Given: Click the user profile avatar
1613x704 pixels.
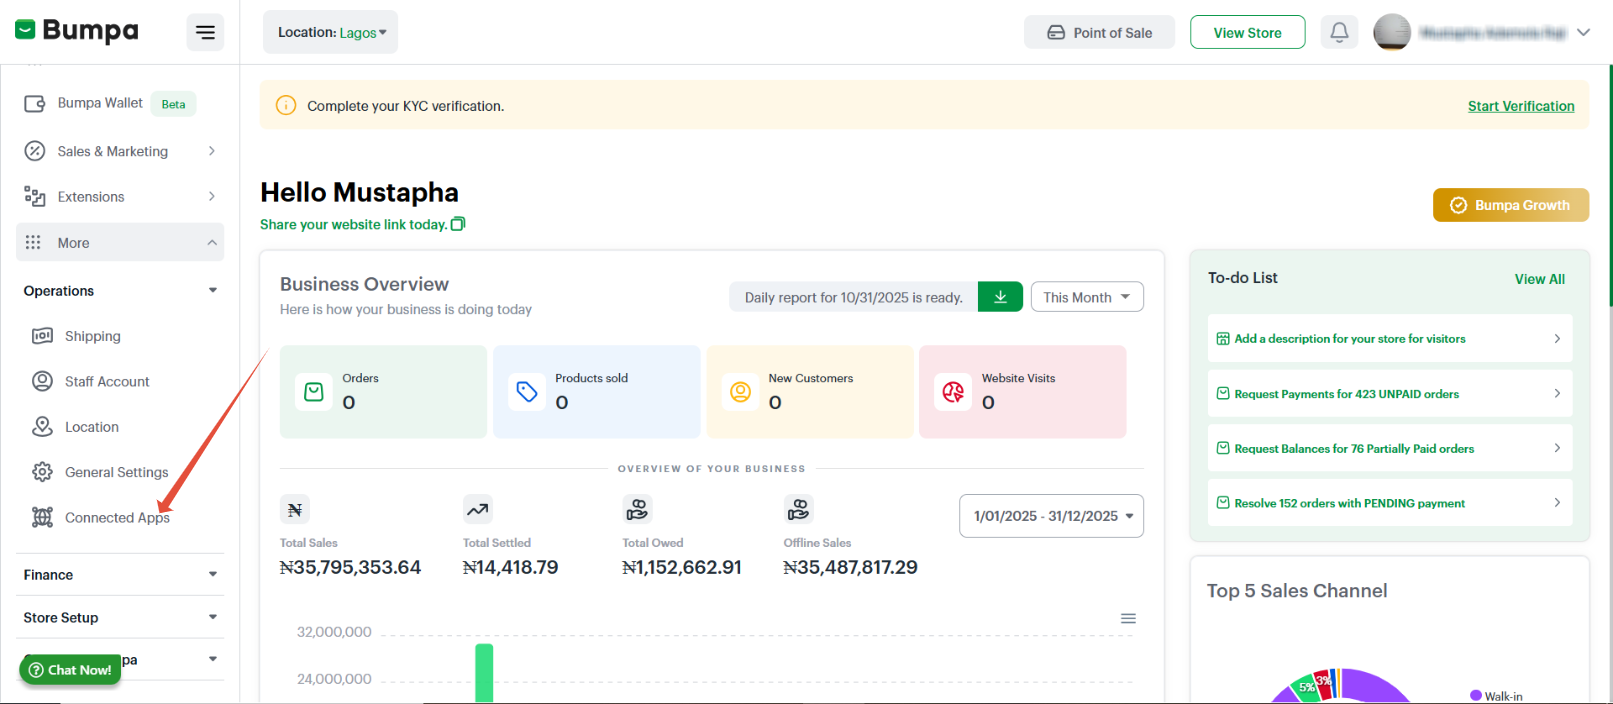Looking at the screenshot, I should 1392,32.
